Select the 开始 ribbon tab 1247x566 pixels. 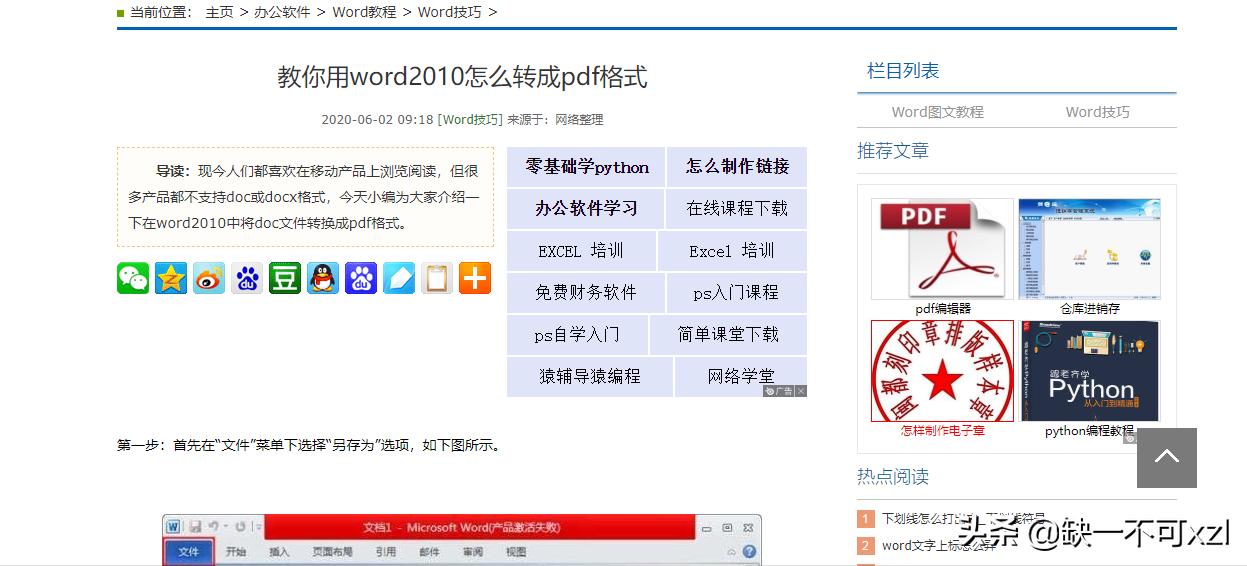click(236, 552)
